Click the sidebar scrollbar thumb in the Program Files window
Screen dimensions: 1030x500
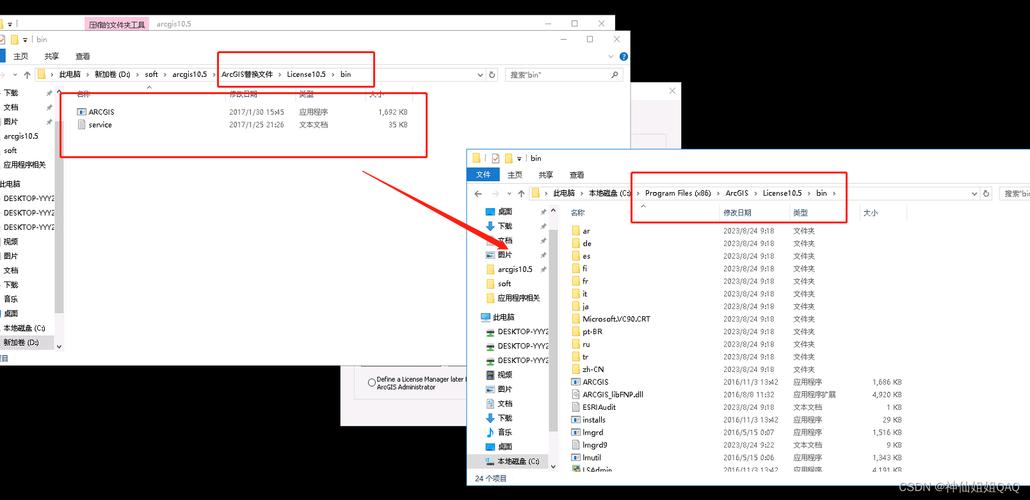[553, 329]
